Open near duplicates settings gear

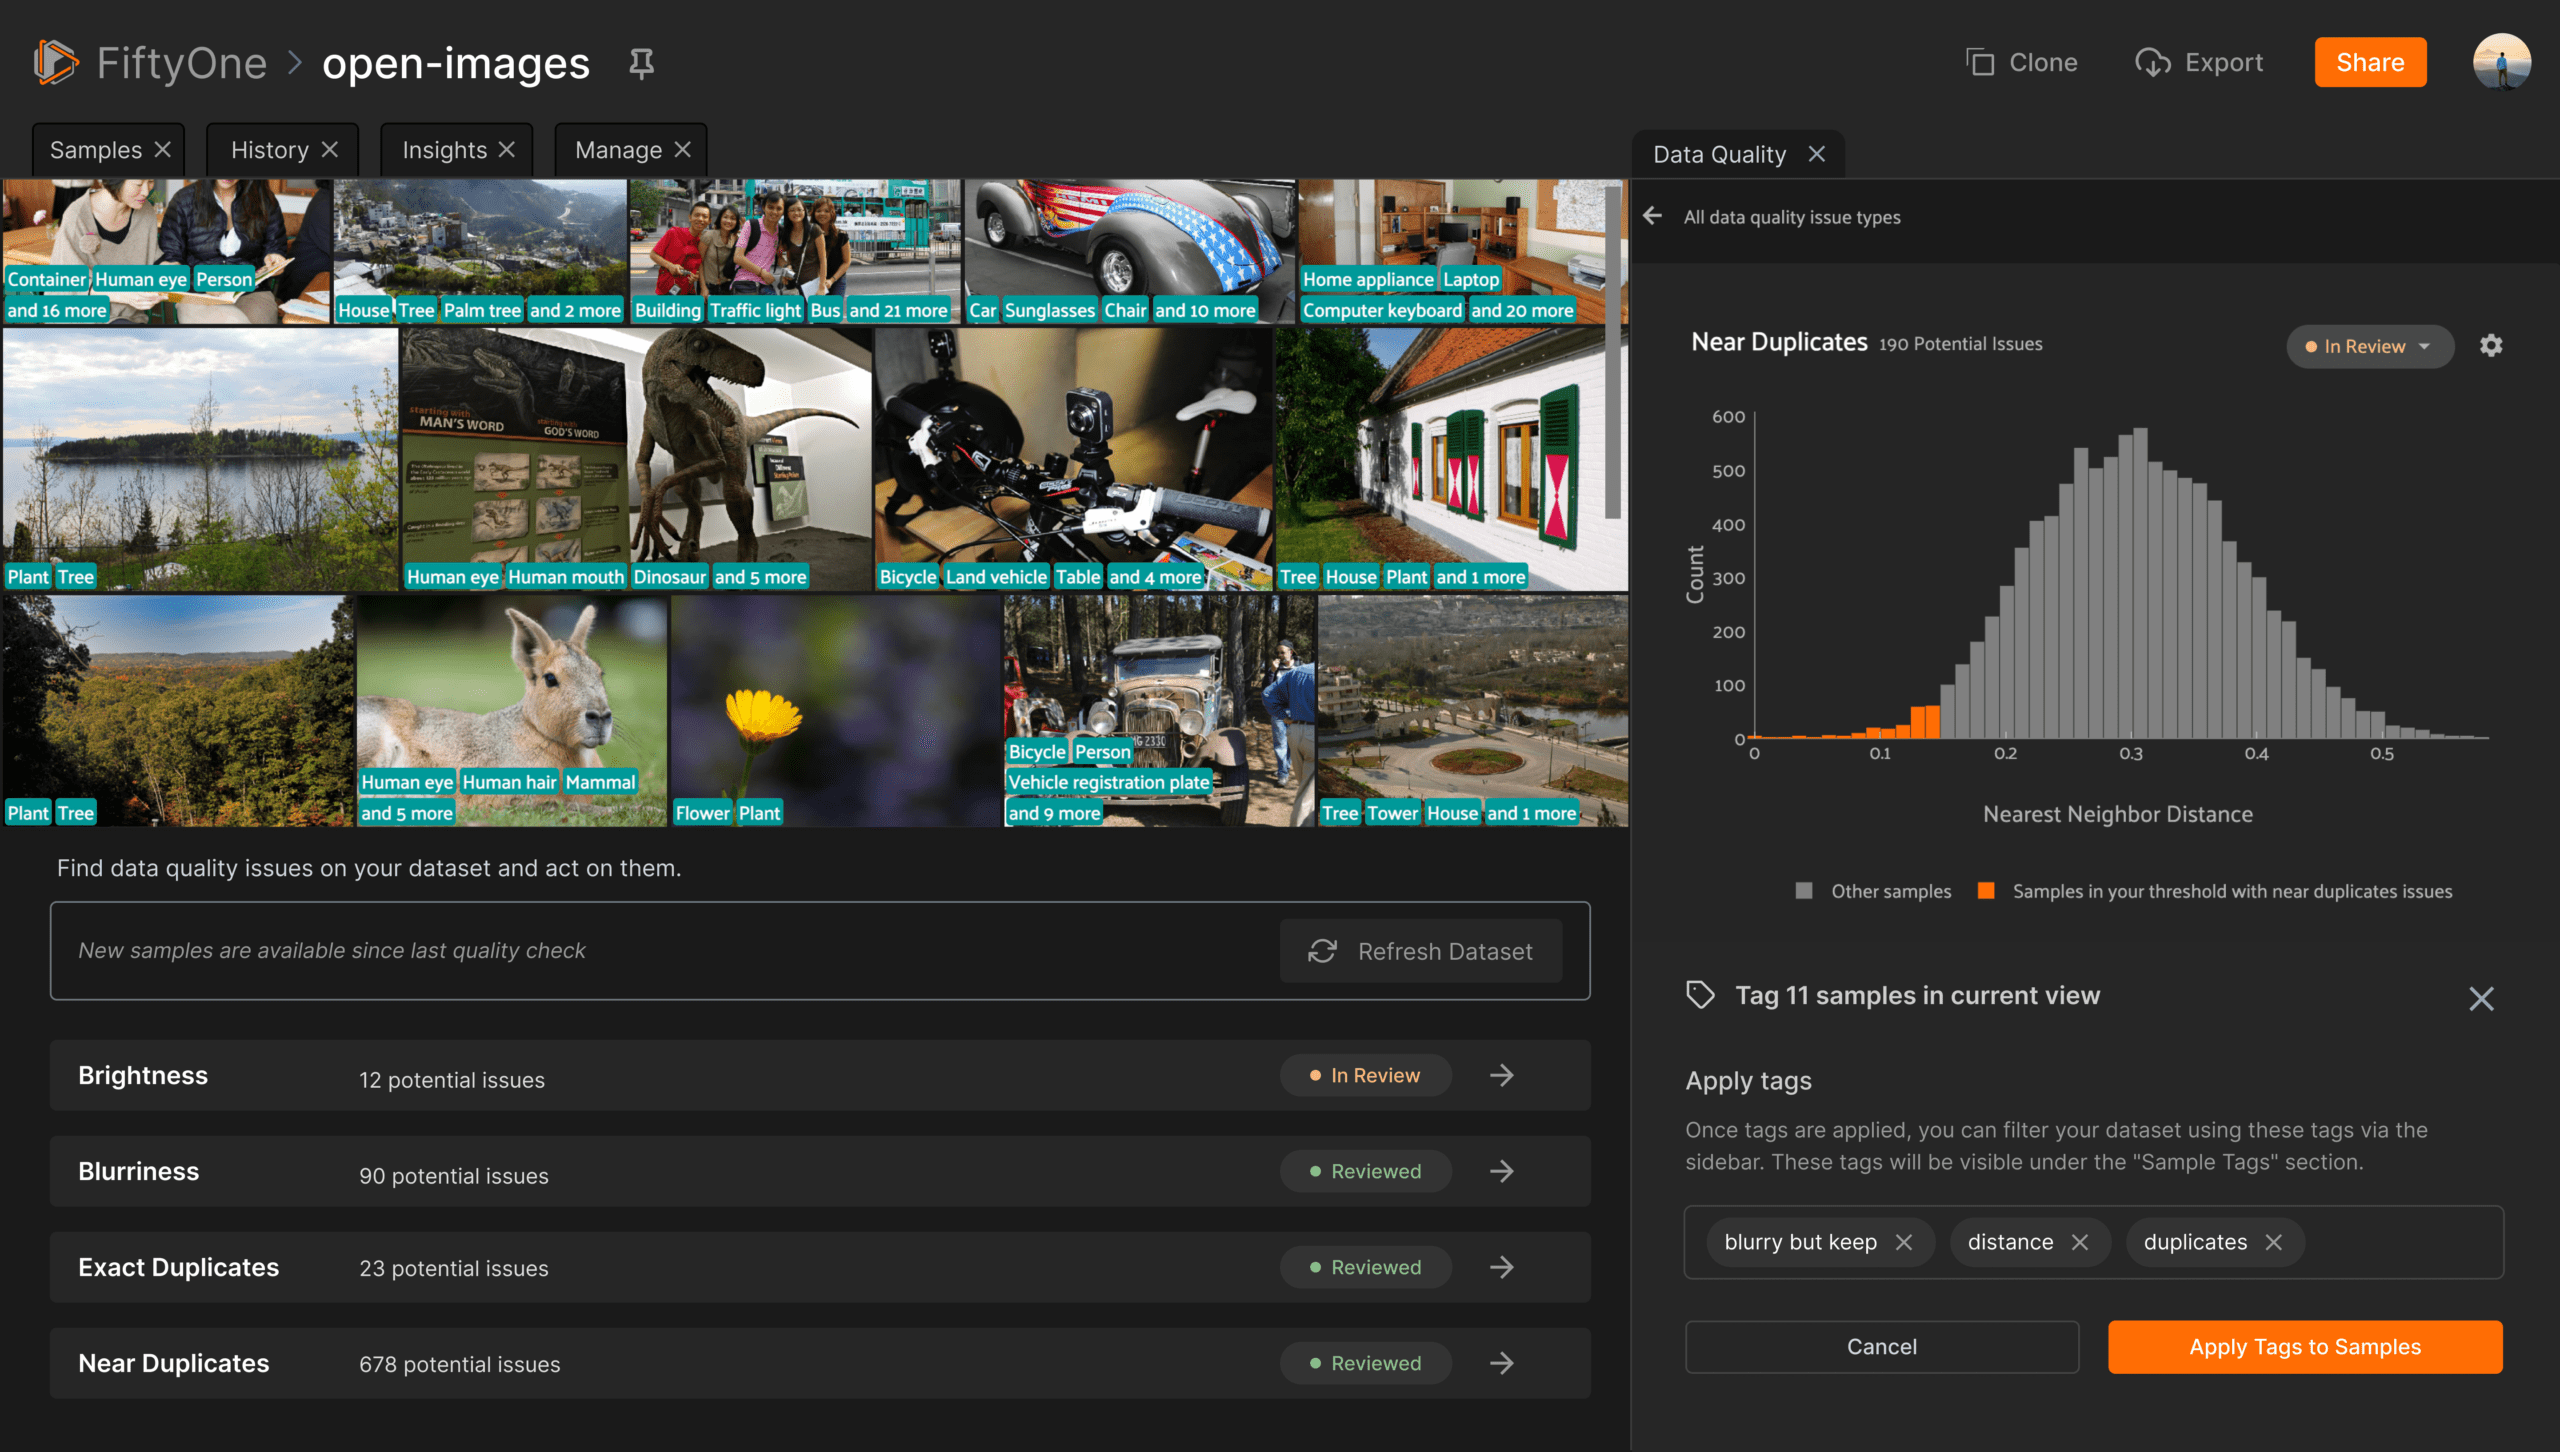2491,346
